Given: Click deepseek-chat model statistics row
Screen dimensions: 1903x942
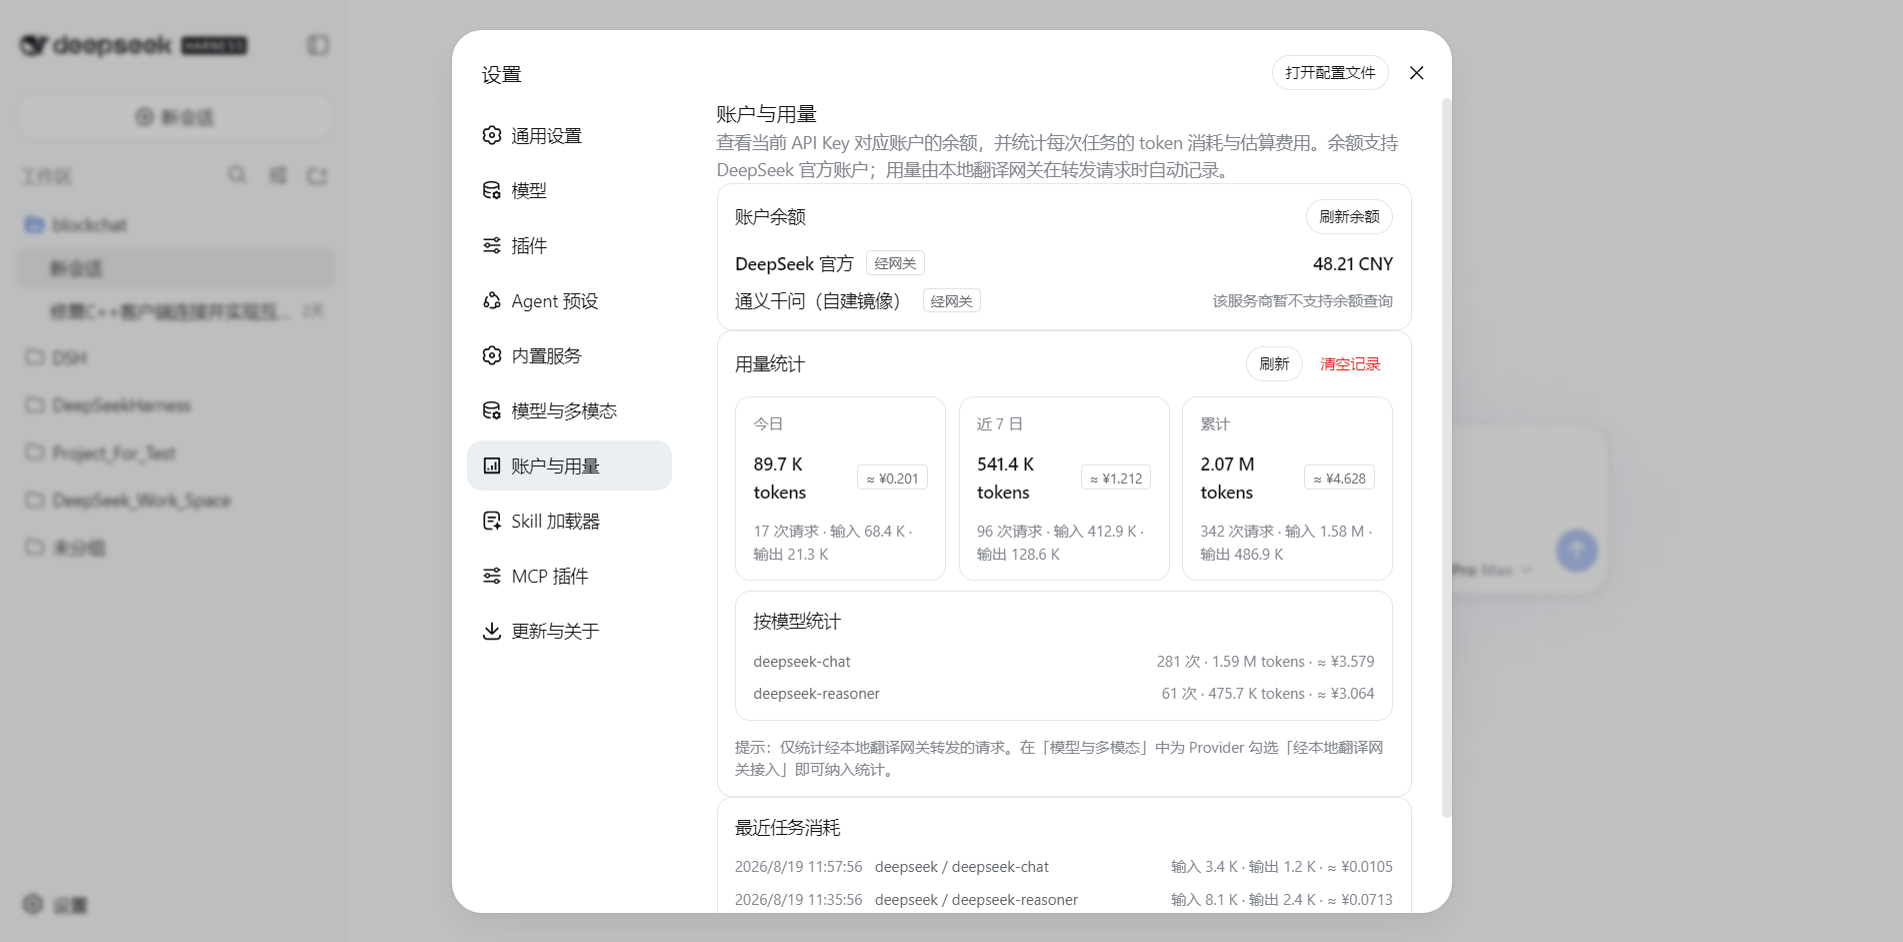Looking at the screenshot, I should (1064, 662).
